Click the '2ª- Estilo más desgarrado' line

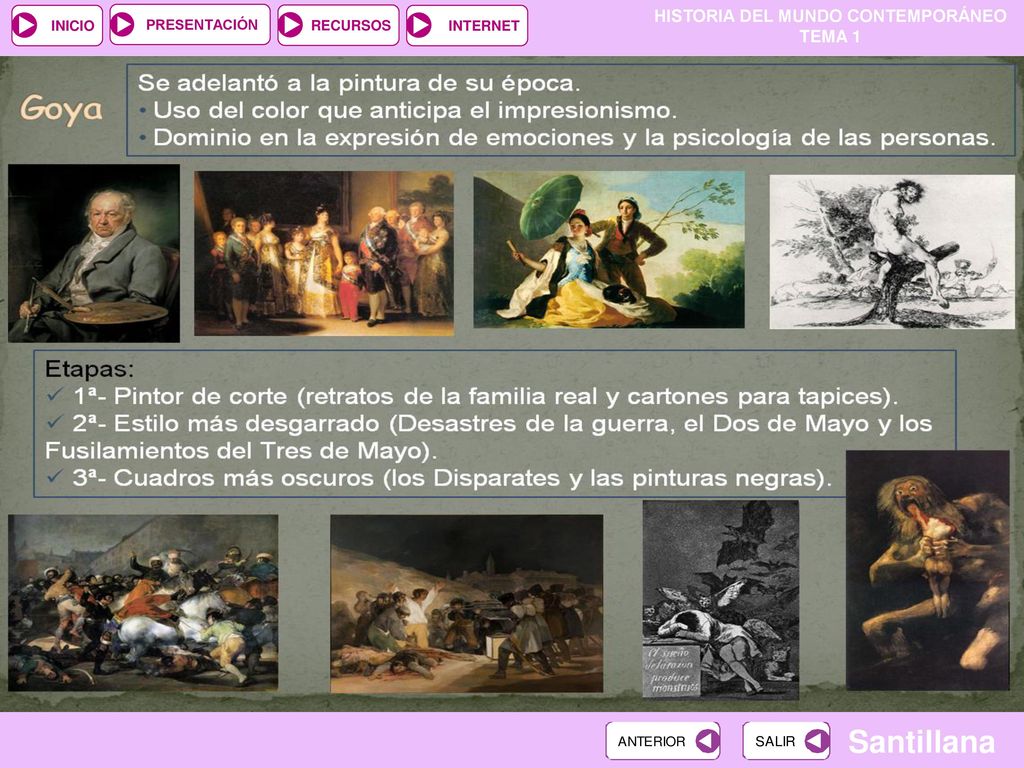pyautogui.click(x=488, y=437)
